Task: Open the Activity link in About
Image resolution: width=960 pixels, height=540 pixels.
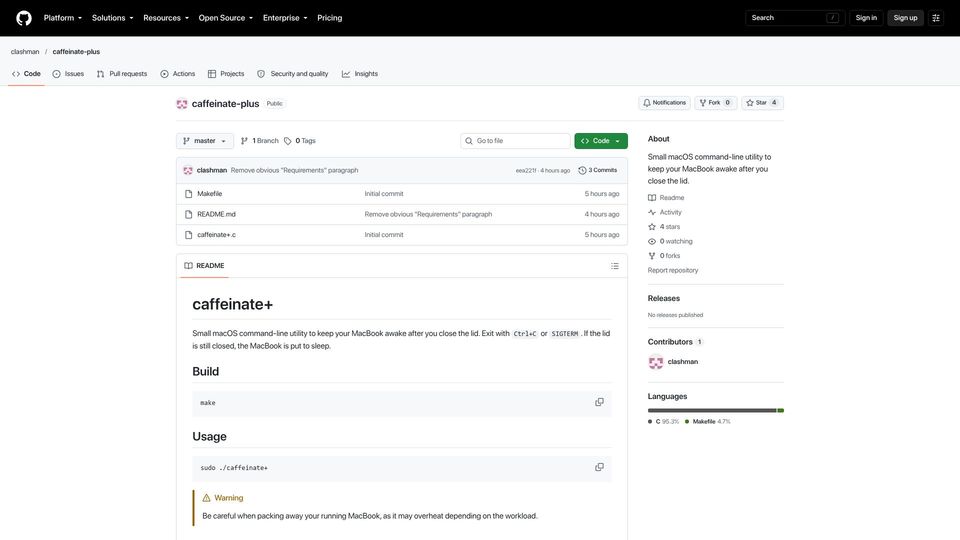Action: pyautogui.click(x=665, y=212)
